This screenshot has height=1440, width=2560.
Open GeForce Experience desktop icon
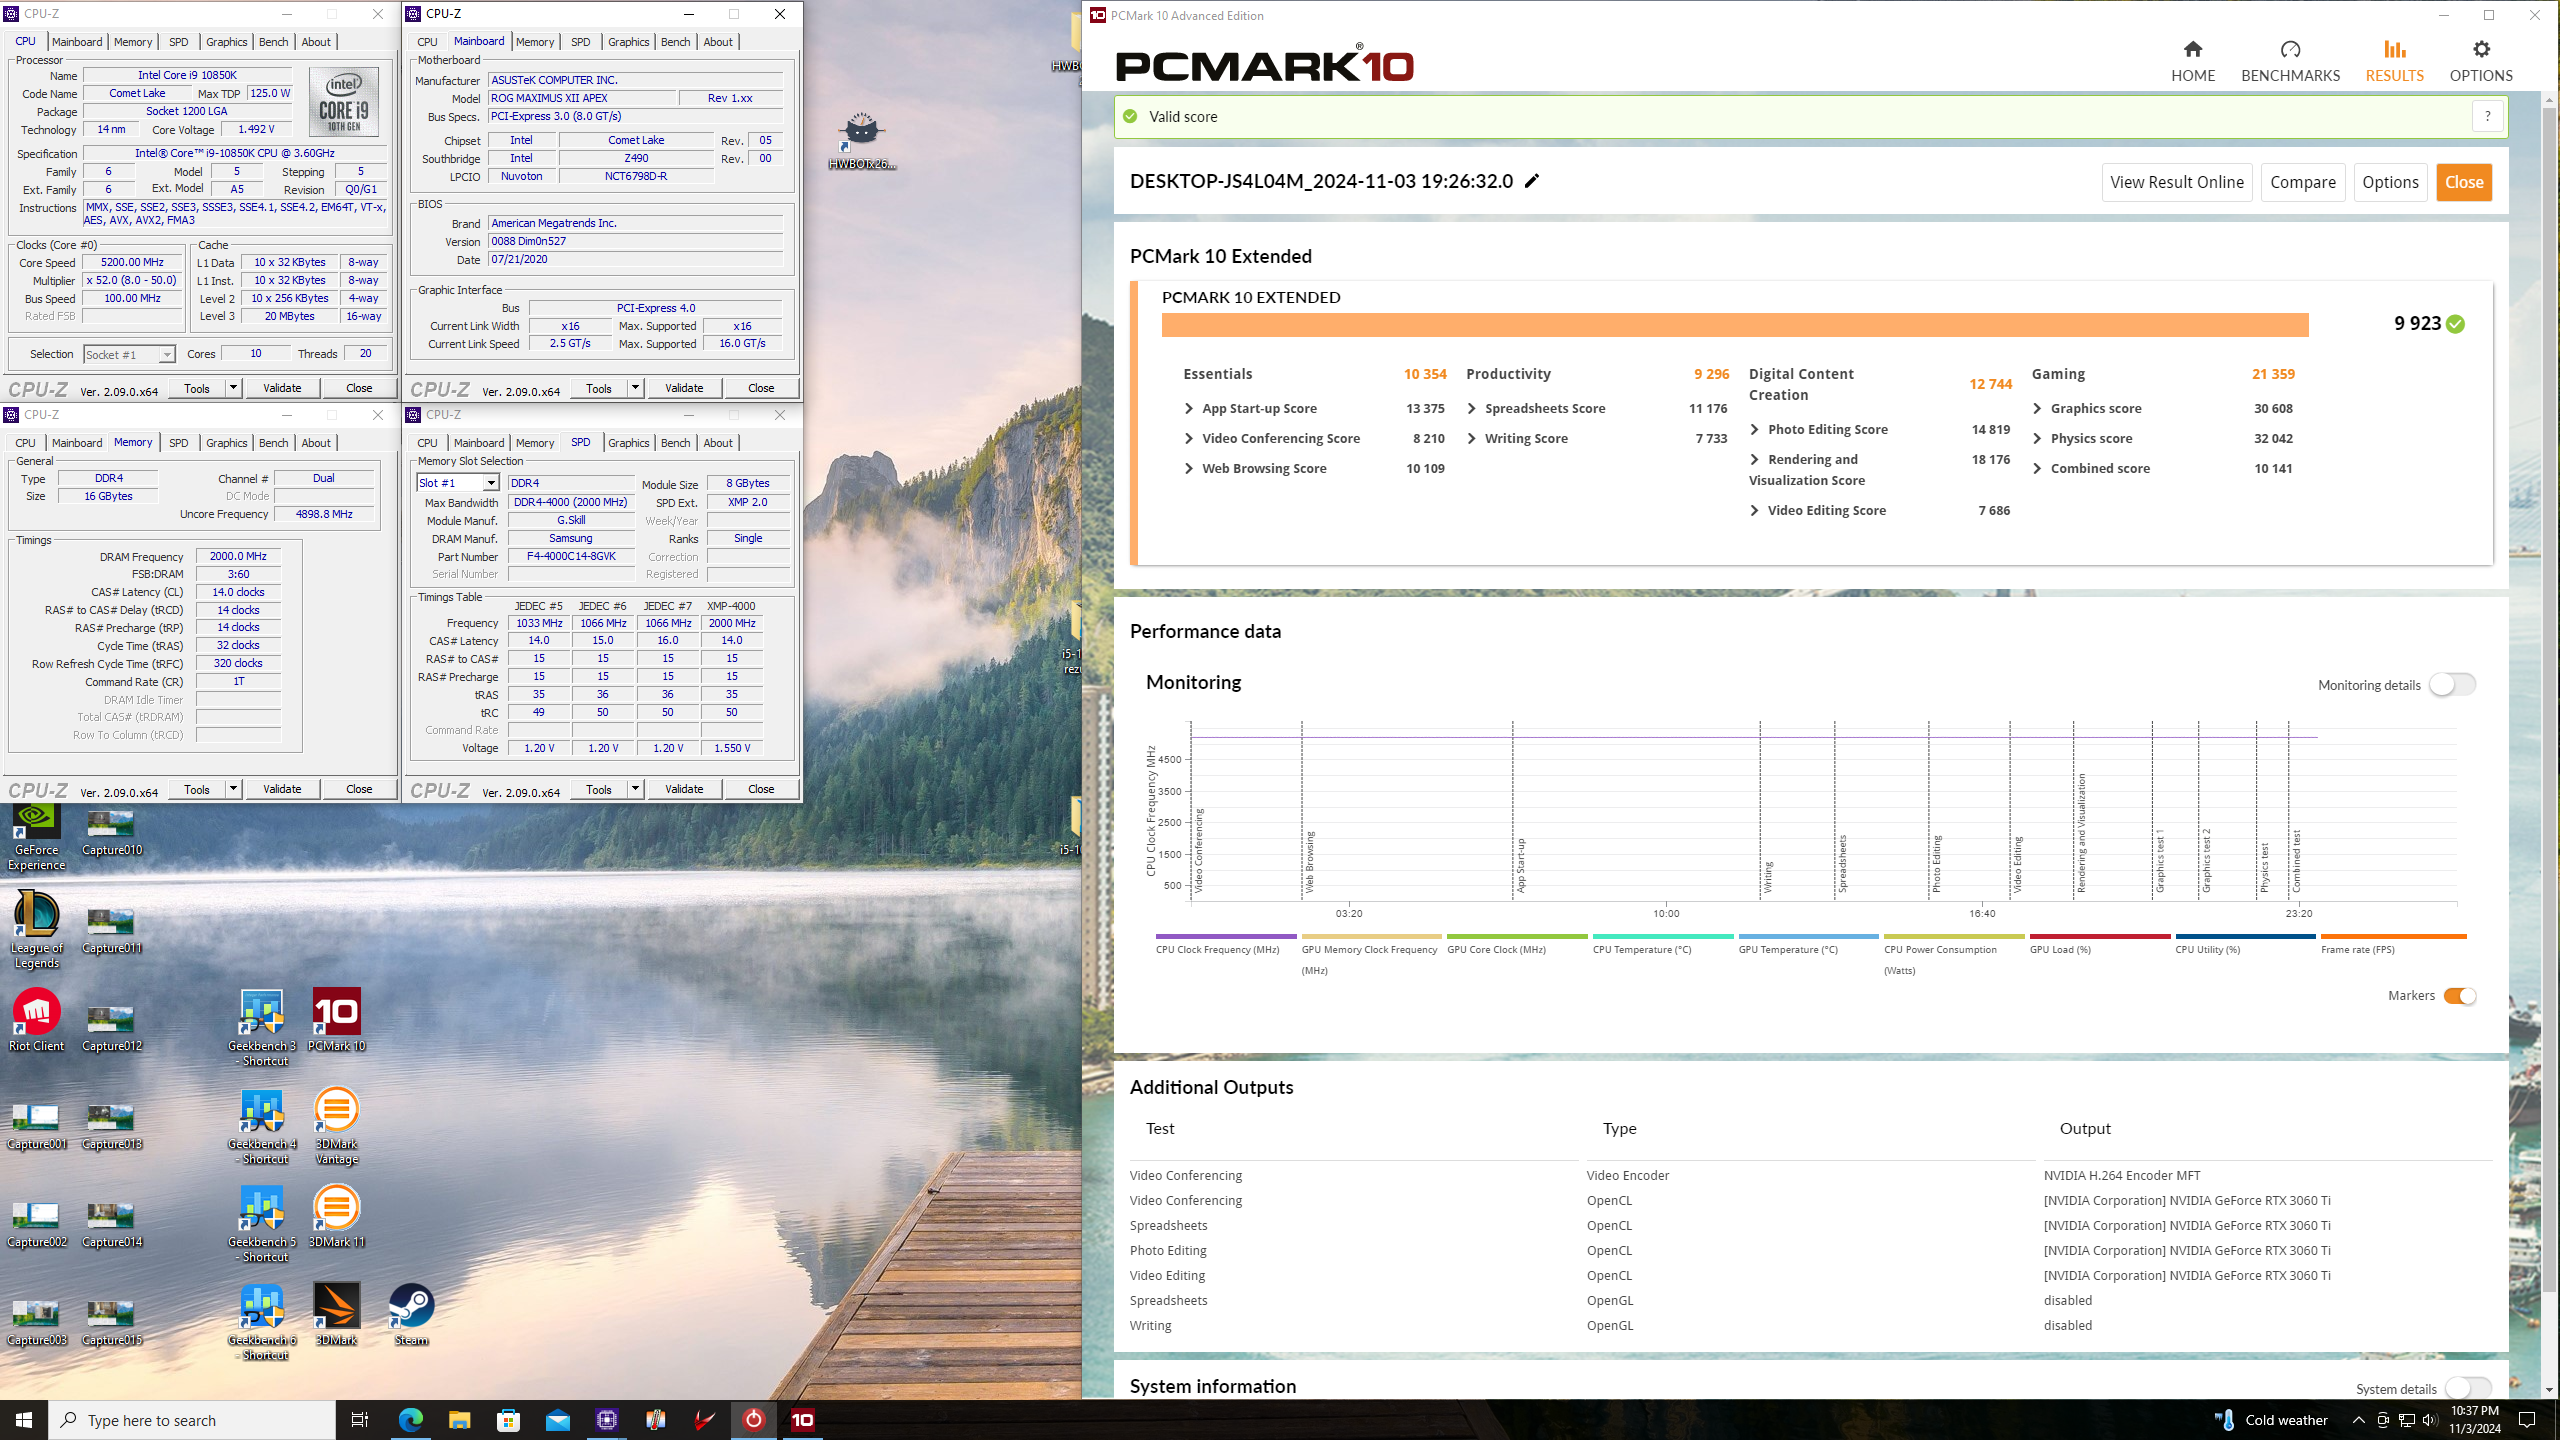click(37, 838)
